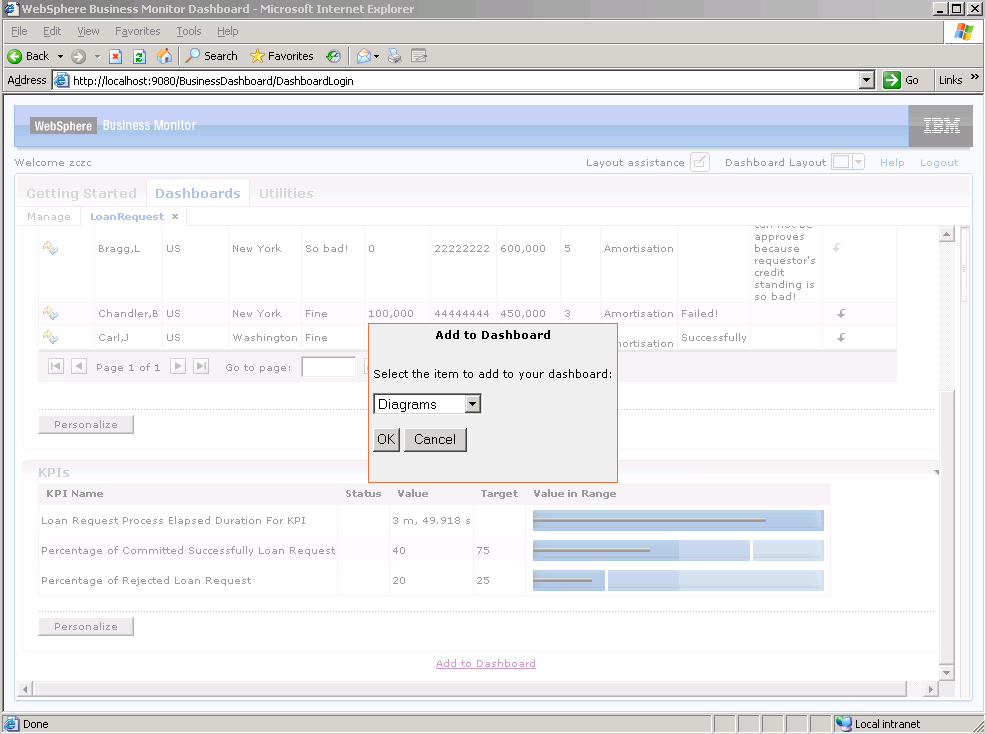The height and width of the screenshot is (734, 987).
Task: Open the Edit menu
Action: coord(52,31)
